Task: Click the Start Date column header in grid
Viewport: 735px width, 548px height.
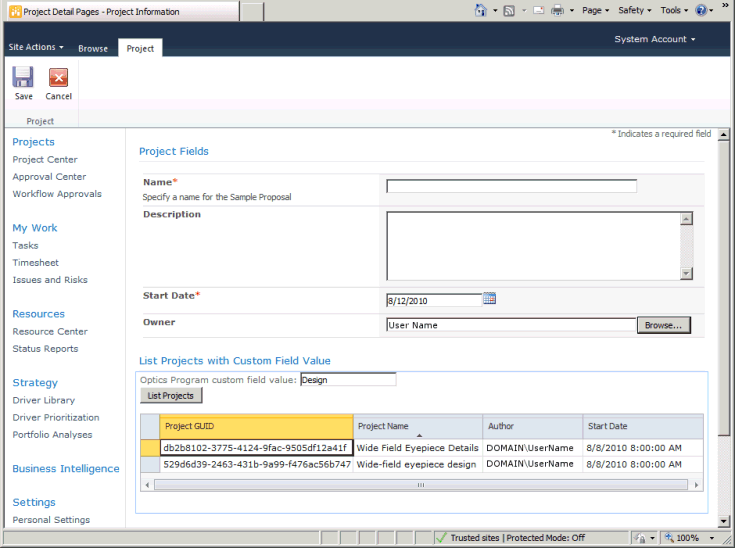Action: pos(643,427)
